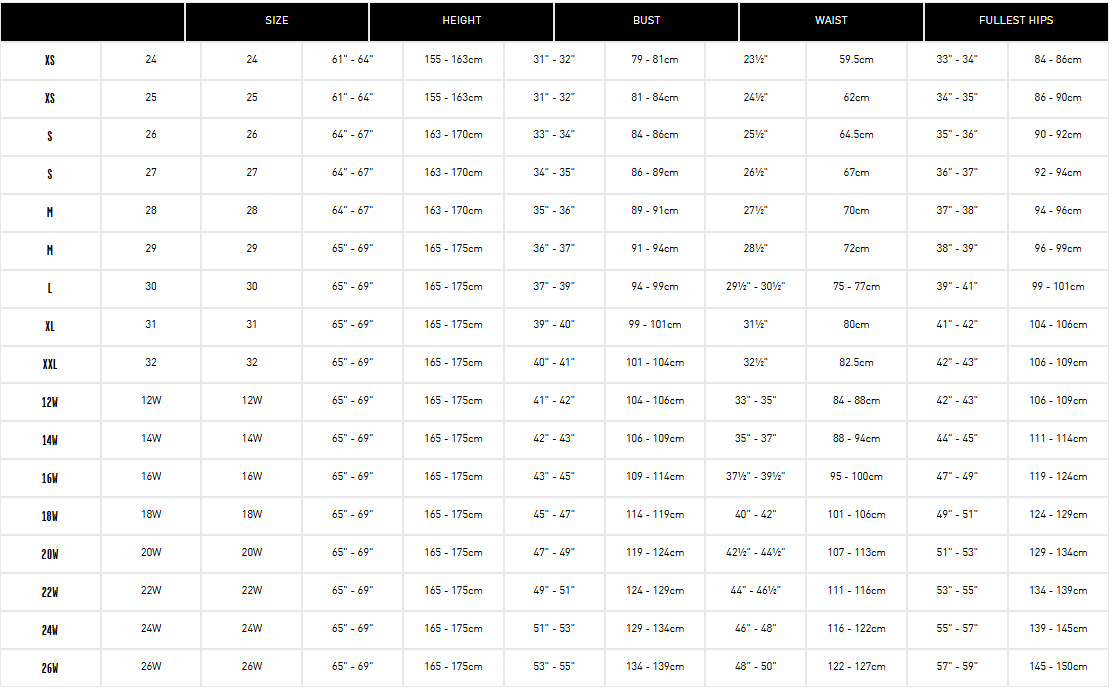Click the 84 - 88cm waist cell
1112x689 pixels.
856,400
